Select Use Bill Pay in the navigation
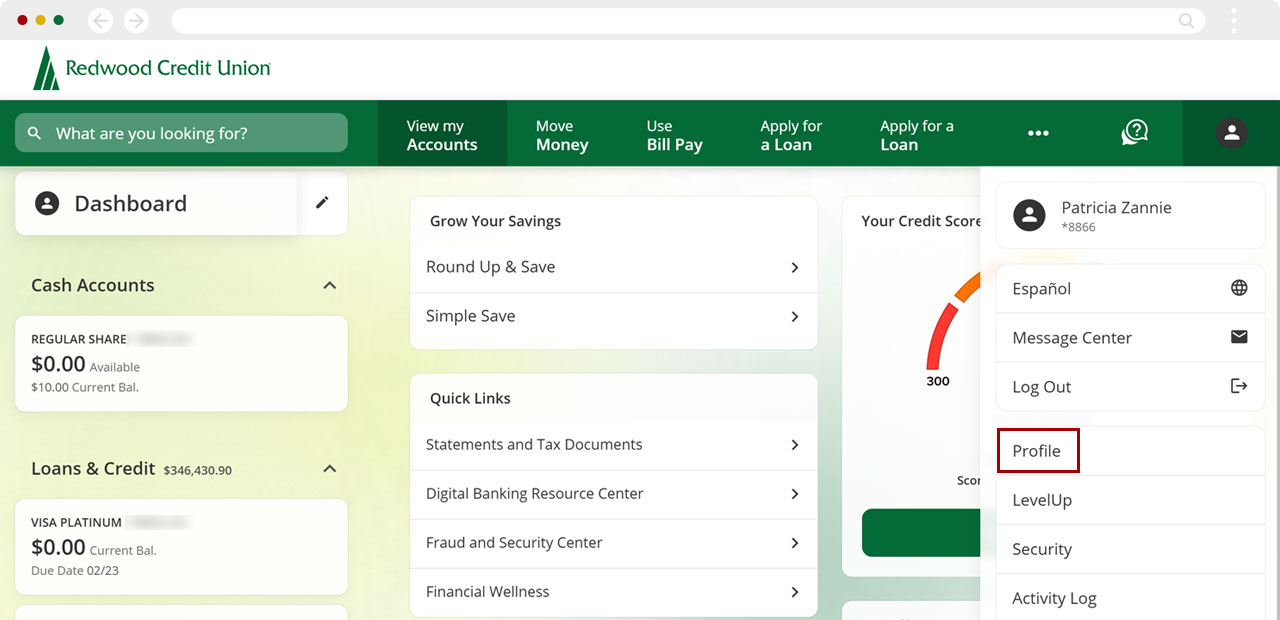The image size is (1280, 620). pyautogui.click(x=674, y=132)
